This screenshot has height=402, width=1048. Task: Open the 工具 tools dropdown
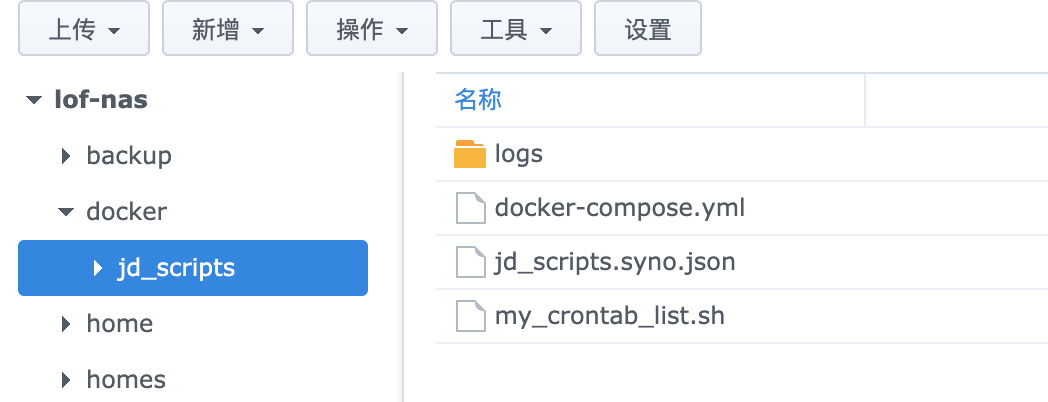pos(516,30)
